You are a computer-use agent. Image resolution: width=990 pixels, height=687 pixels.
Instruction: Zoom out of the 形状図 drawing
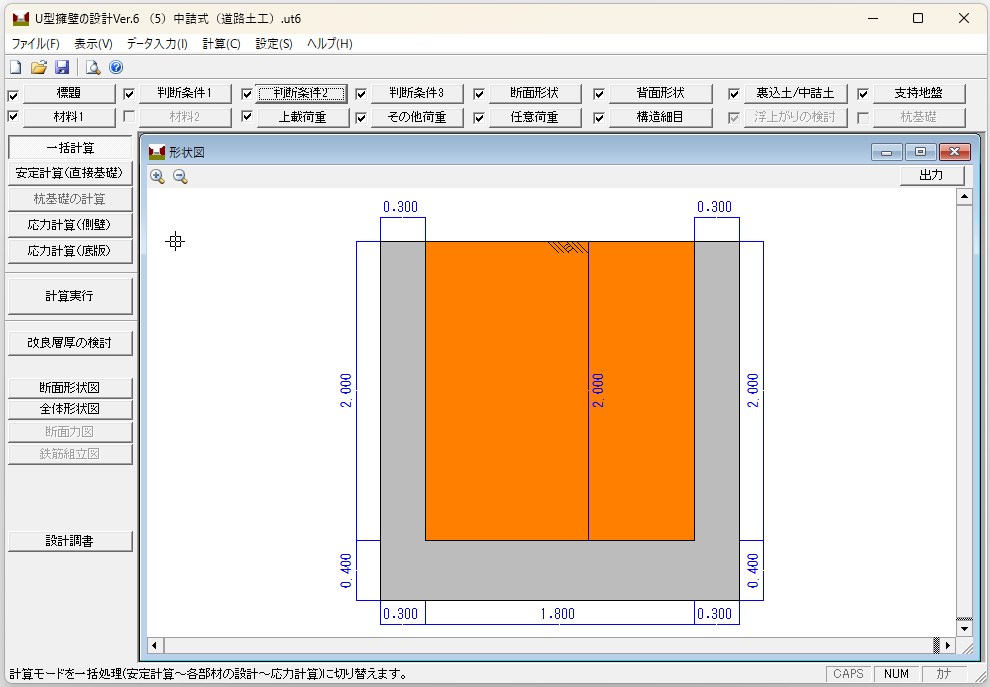point(180,176)
